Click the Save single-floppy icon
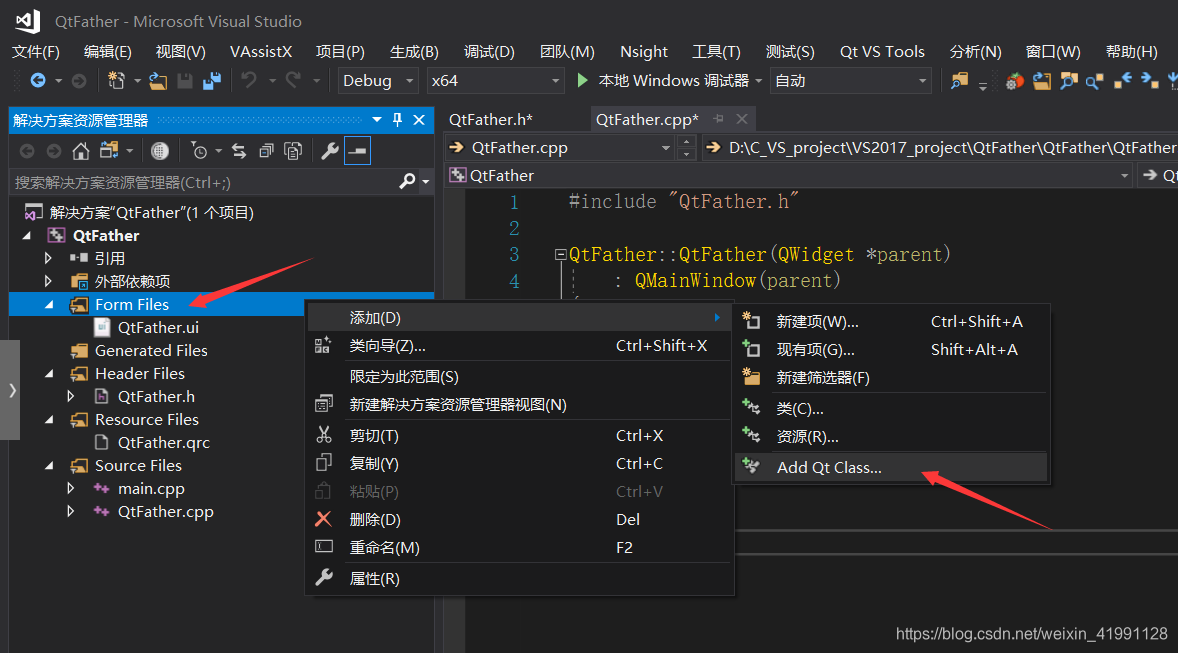This screenshot has width=1178, height=653. tap(185, 80)
